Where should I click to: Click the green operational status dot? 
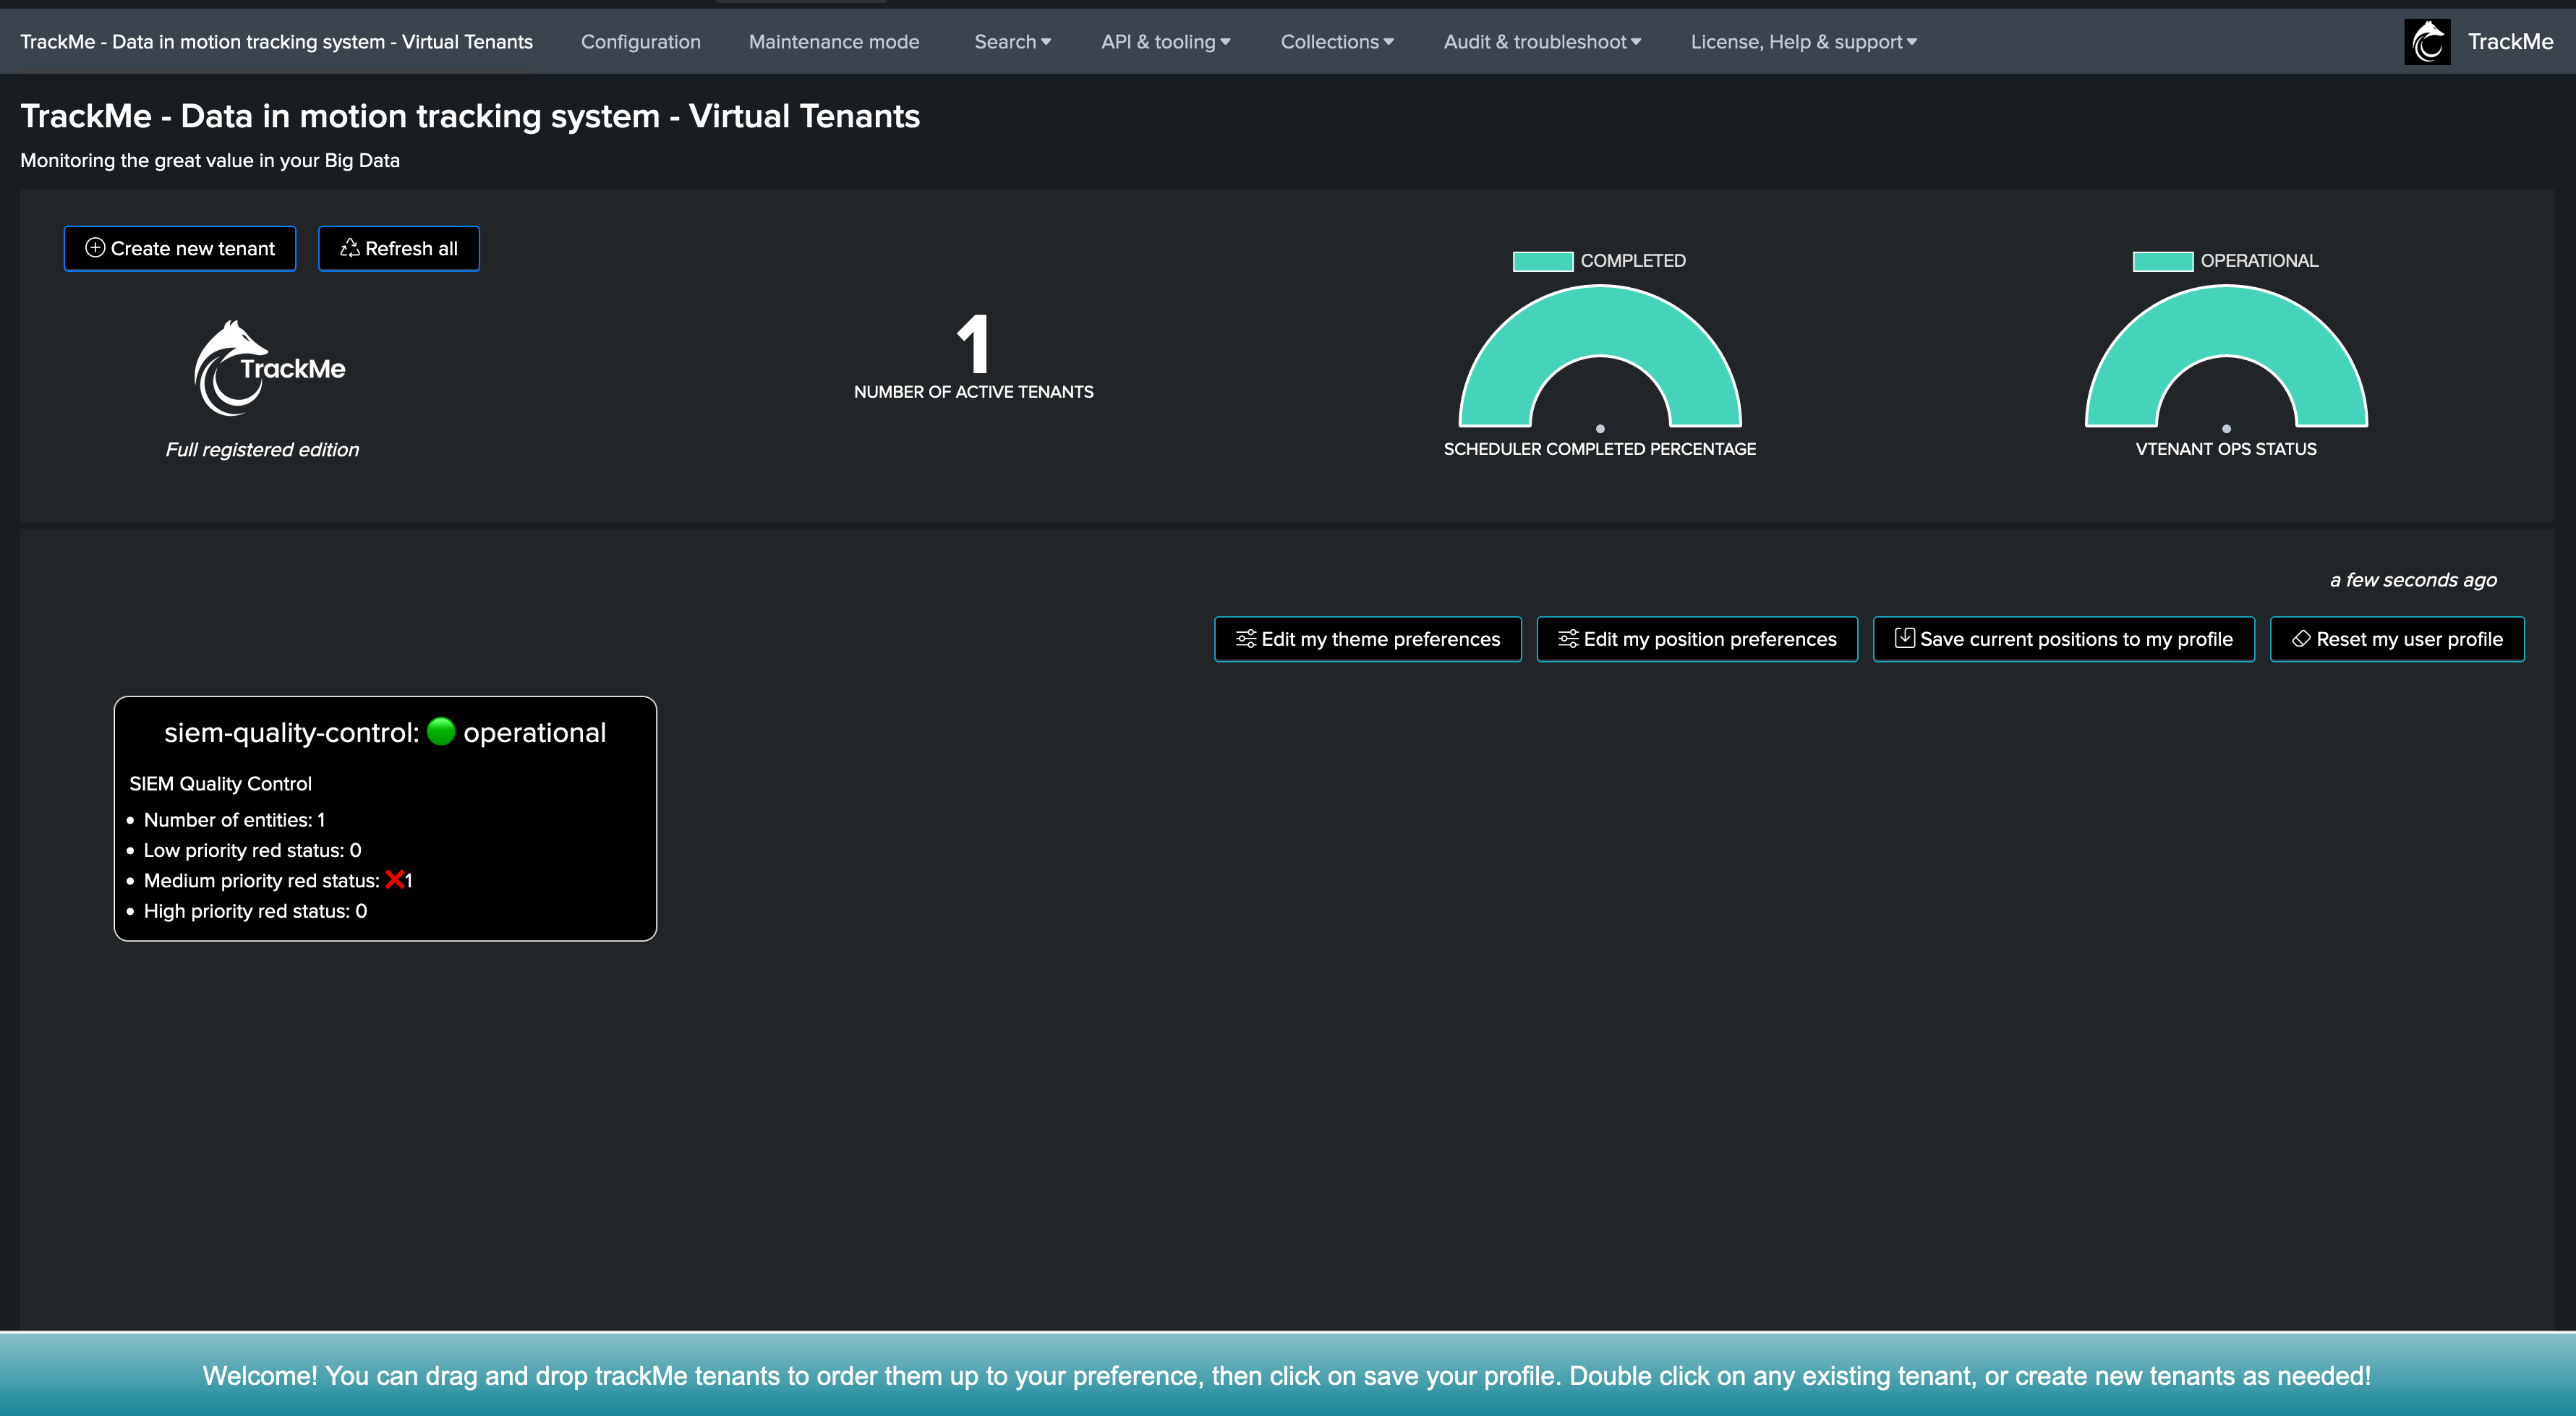click(441, 732)
